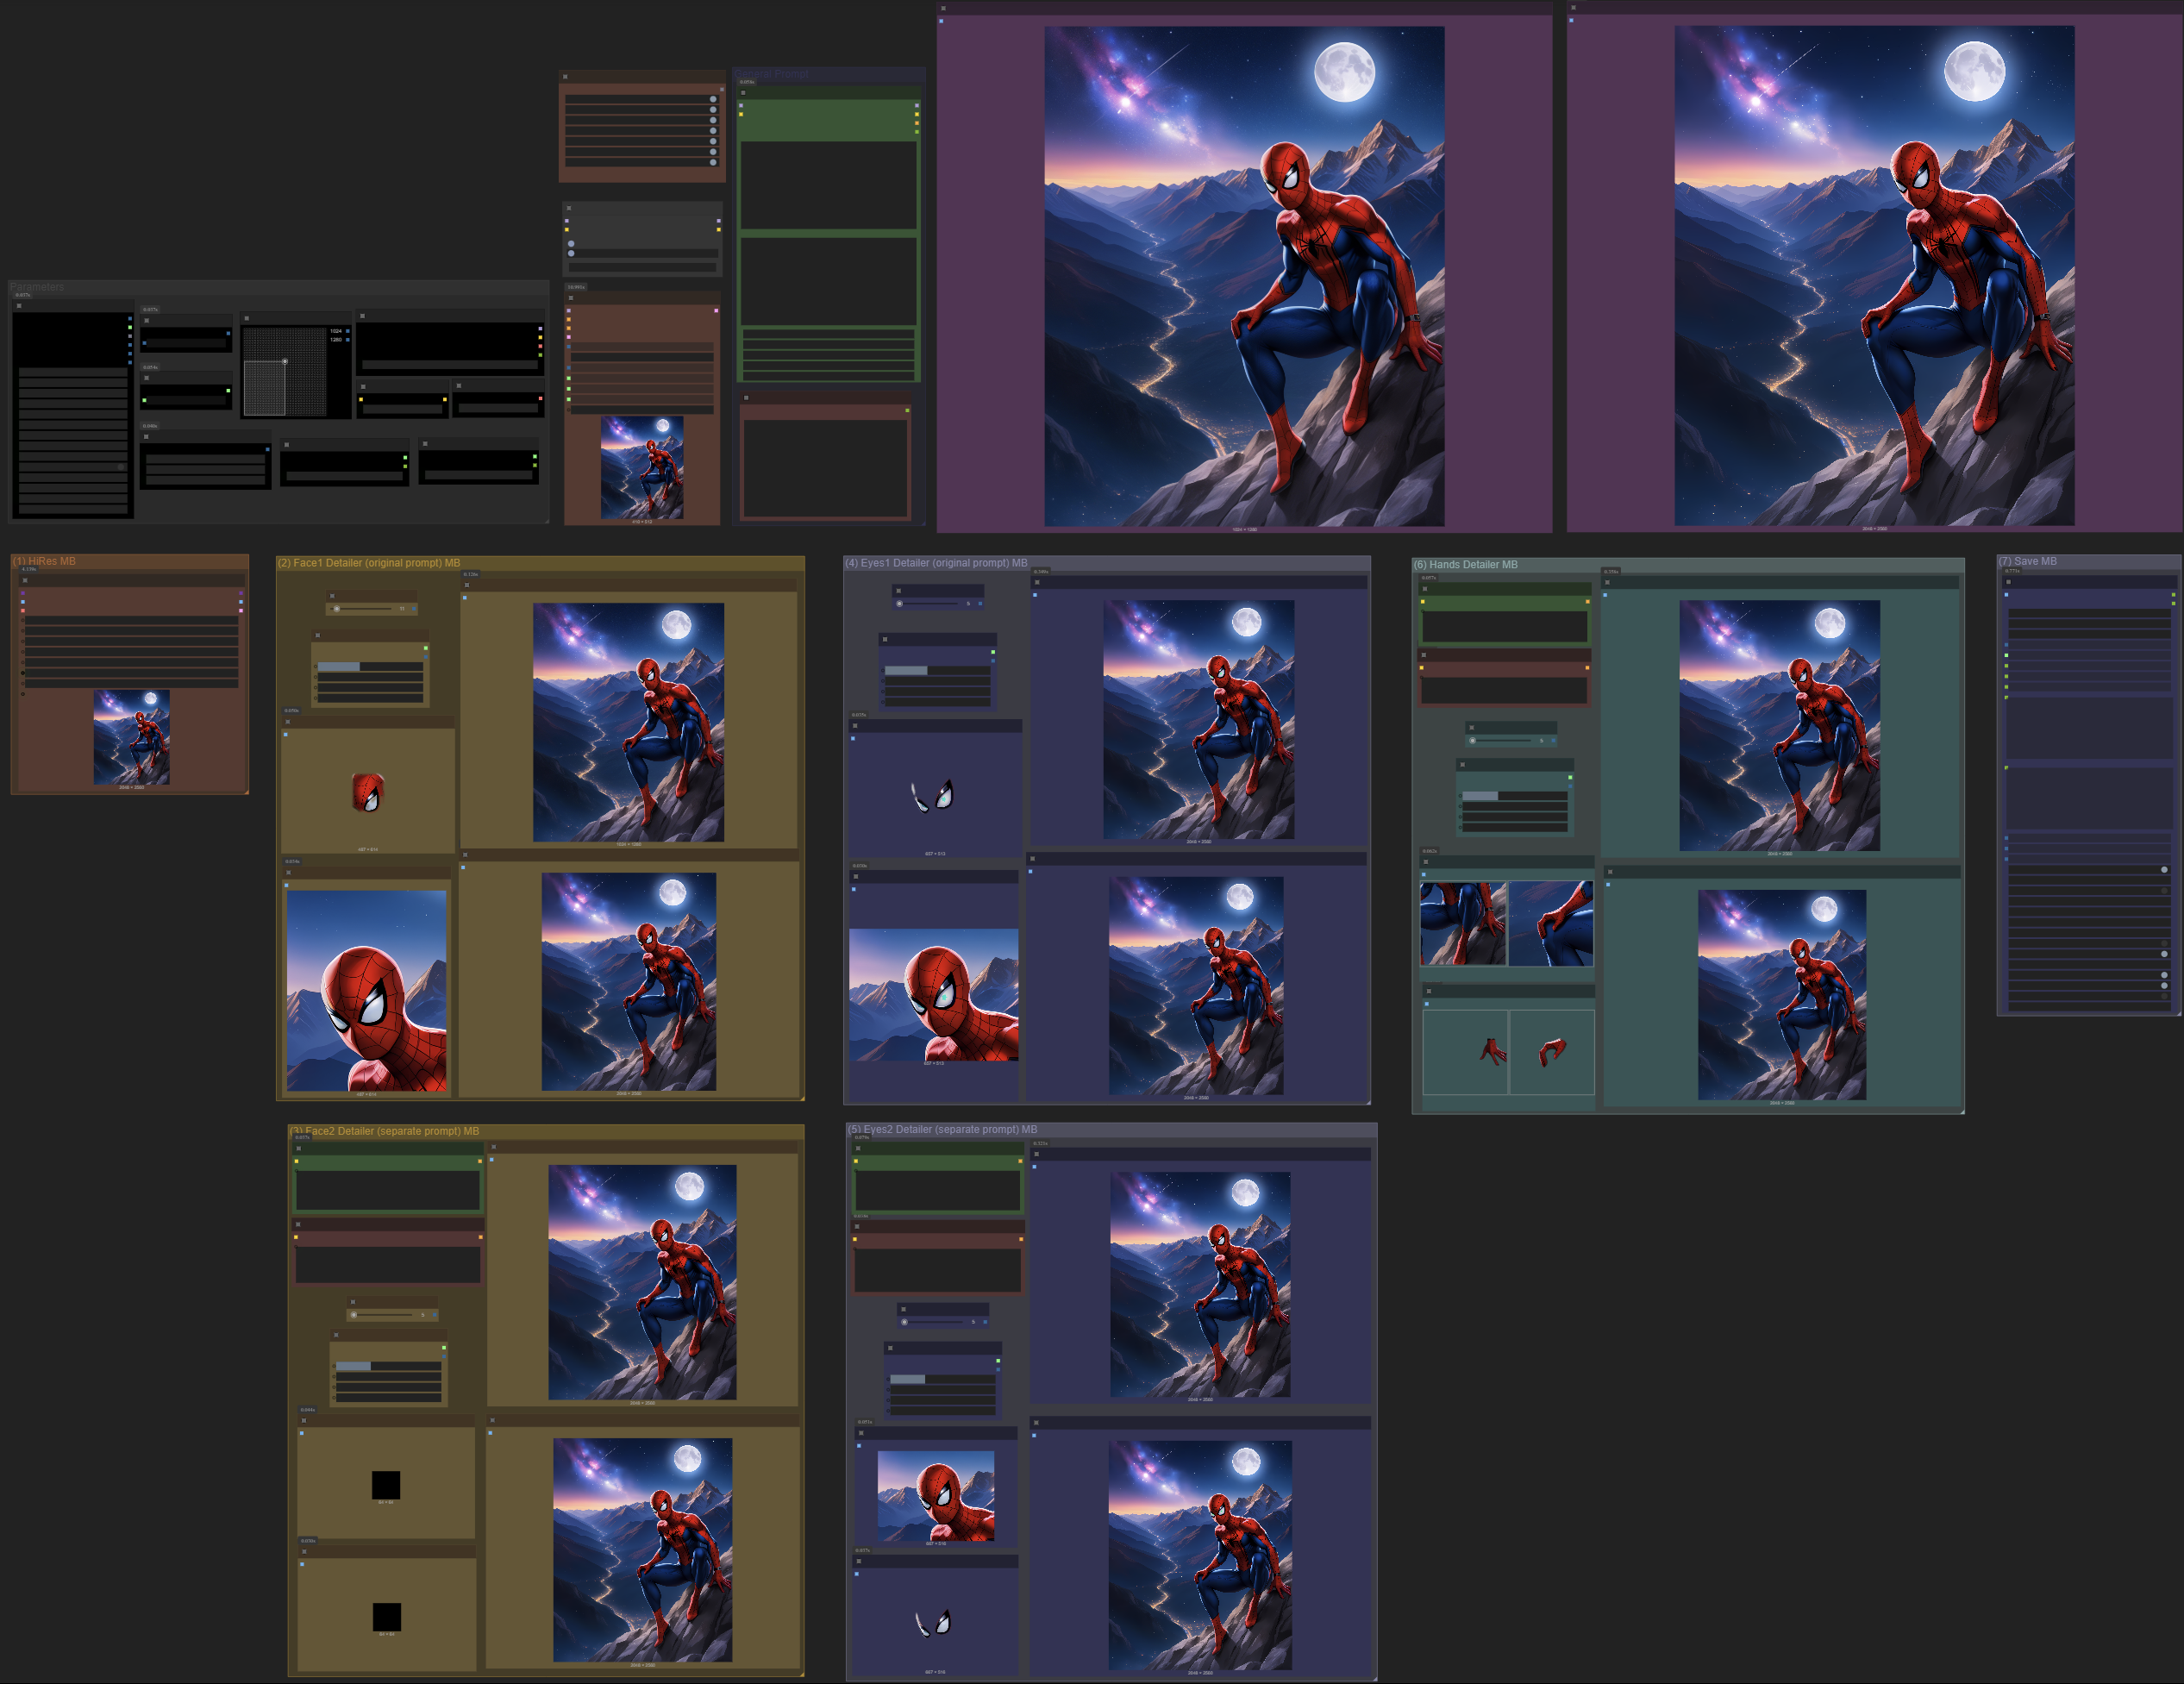Collapse Hands Detailer green prompt node
The width and height of the screenshot is (2184, 1684).
(1424, 589)
